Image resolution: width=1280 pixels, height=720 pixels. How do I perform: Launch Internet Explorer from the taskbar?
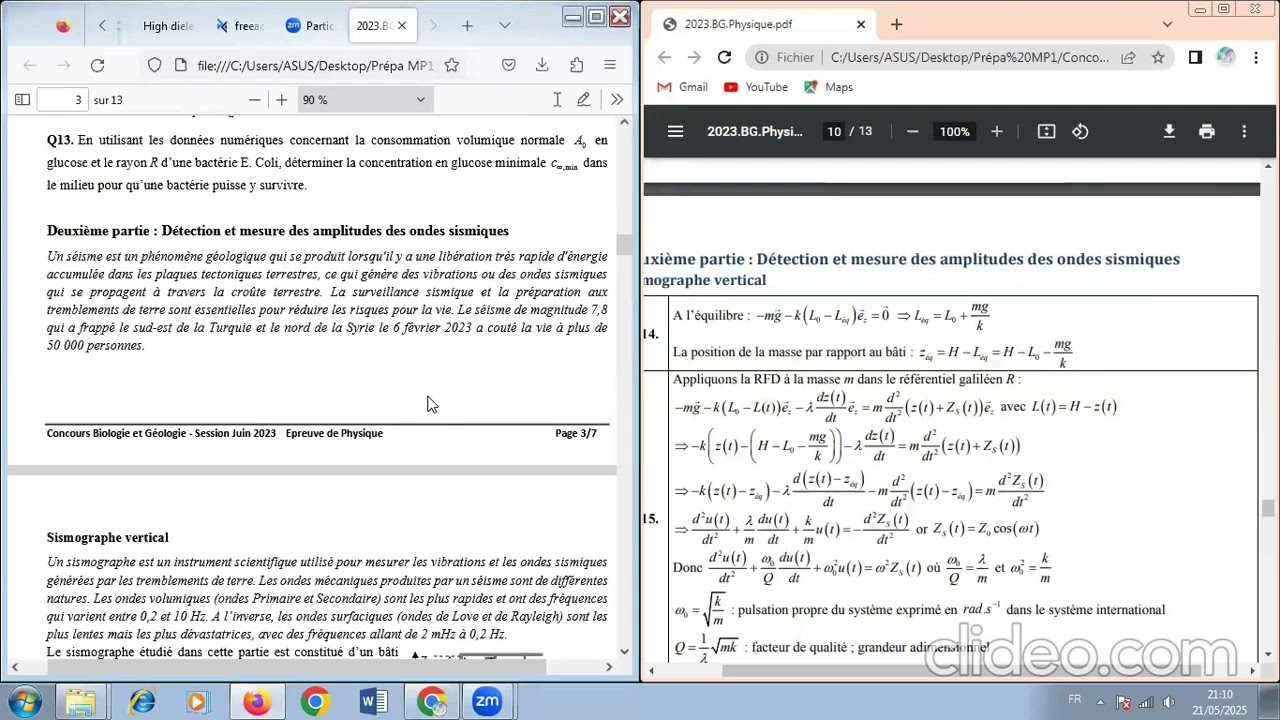(141, 701)
